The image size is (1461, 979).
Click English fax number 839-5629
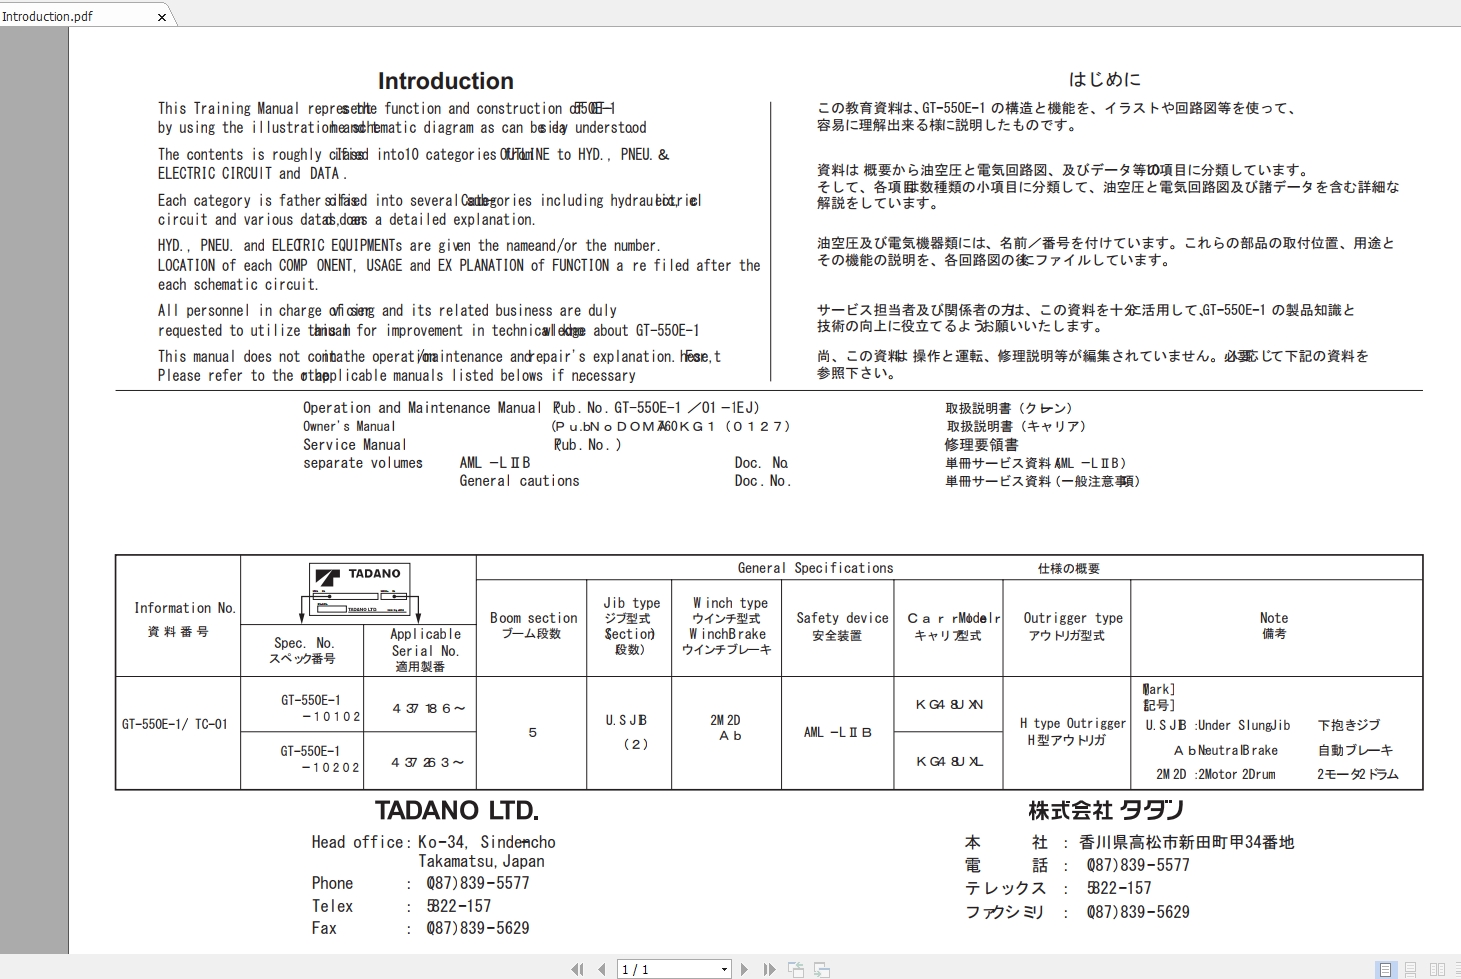(478, 928)
